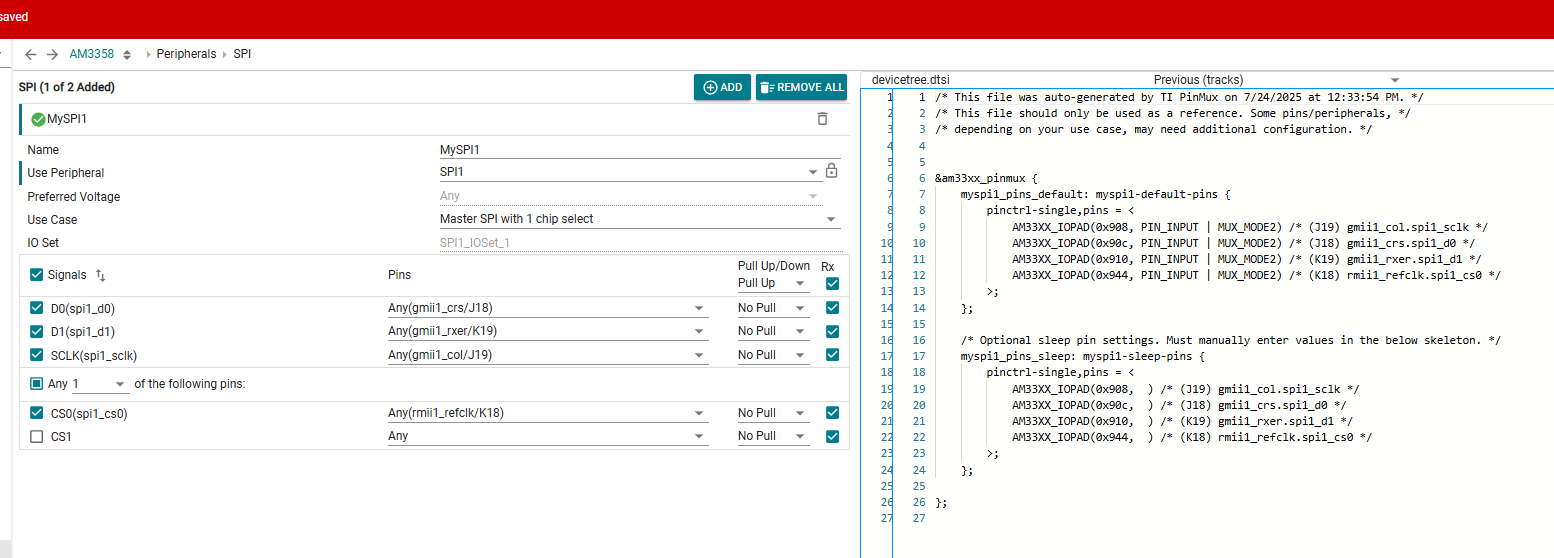Toggle the lock icon beside Use Peripheral

tap(831, 171)
